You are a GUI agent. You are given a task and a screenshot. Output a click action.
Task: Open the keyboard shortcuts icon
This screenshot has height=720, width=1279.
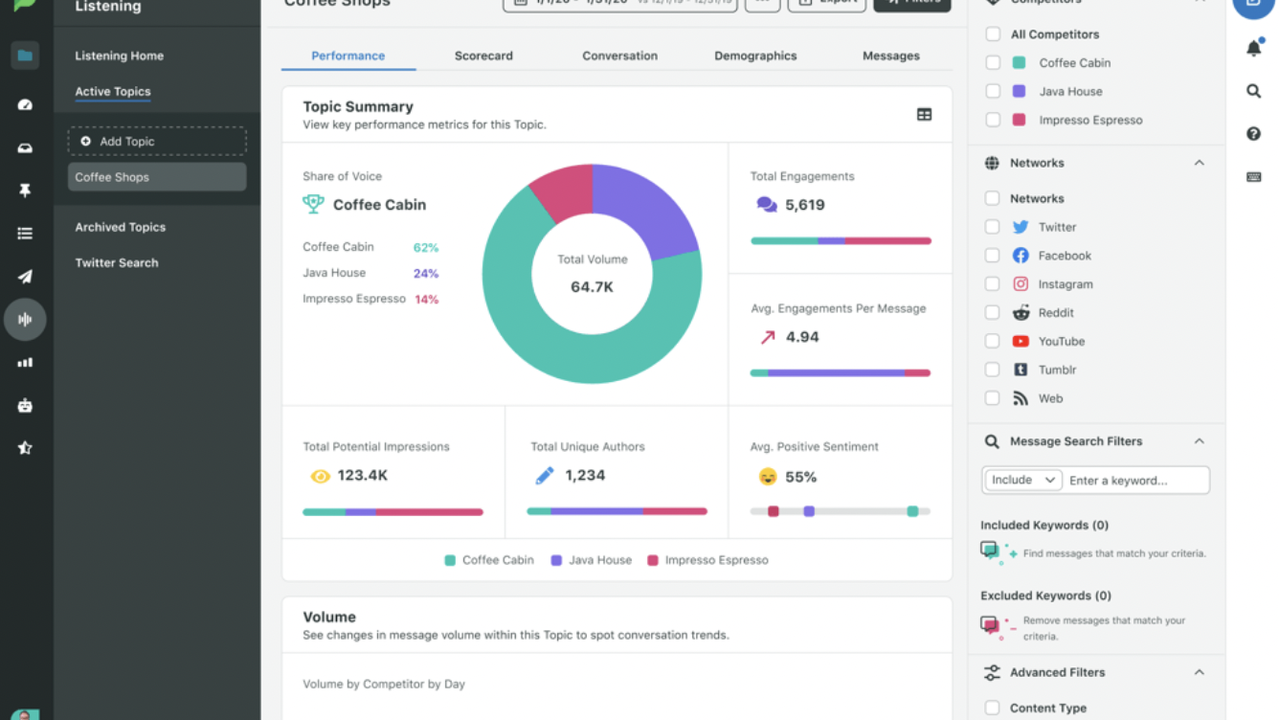click(x=1253, y=177)
